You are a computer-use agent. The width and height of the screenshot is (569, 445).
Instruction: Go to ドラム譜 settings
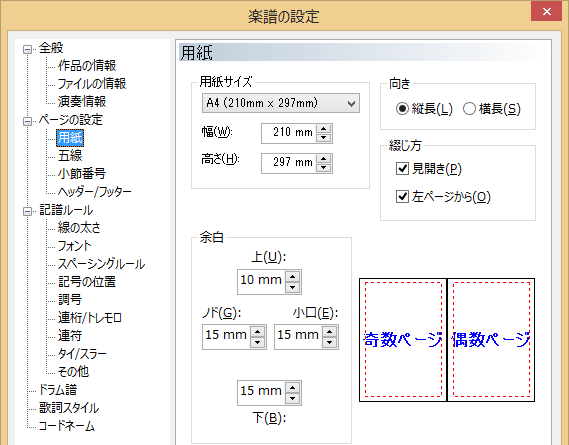pos(58,390)
